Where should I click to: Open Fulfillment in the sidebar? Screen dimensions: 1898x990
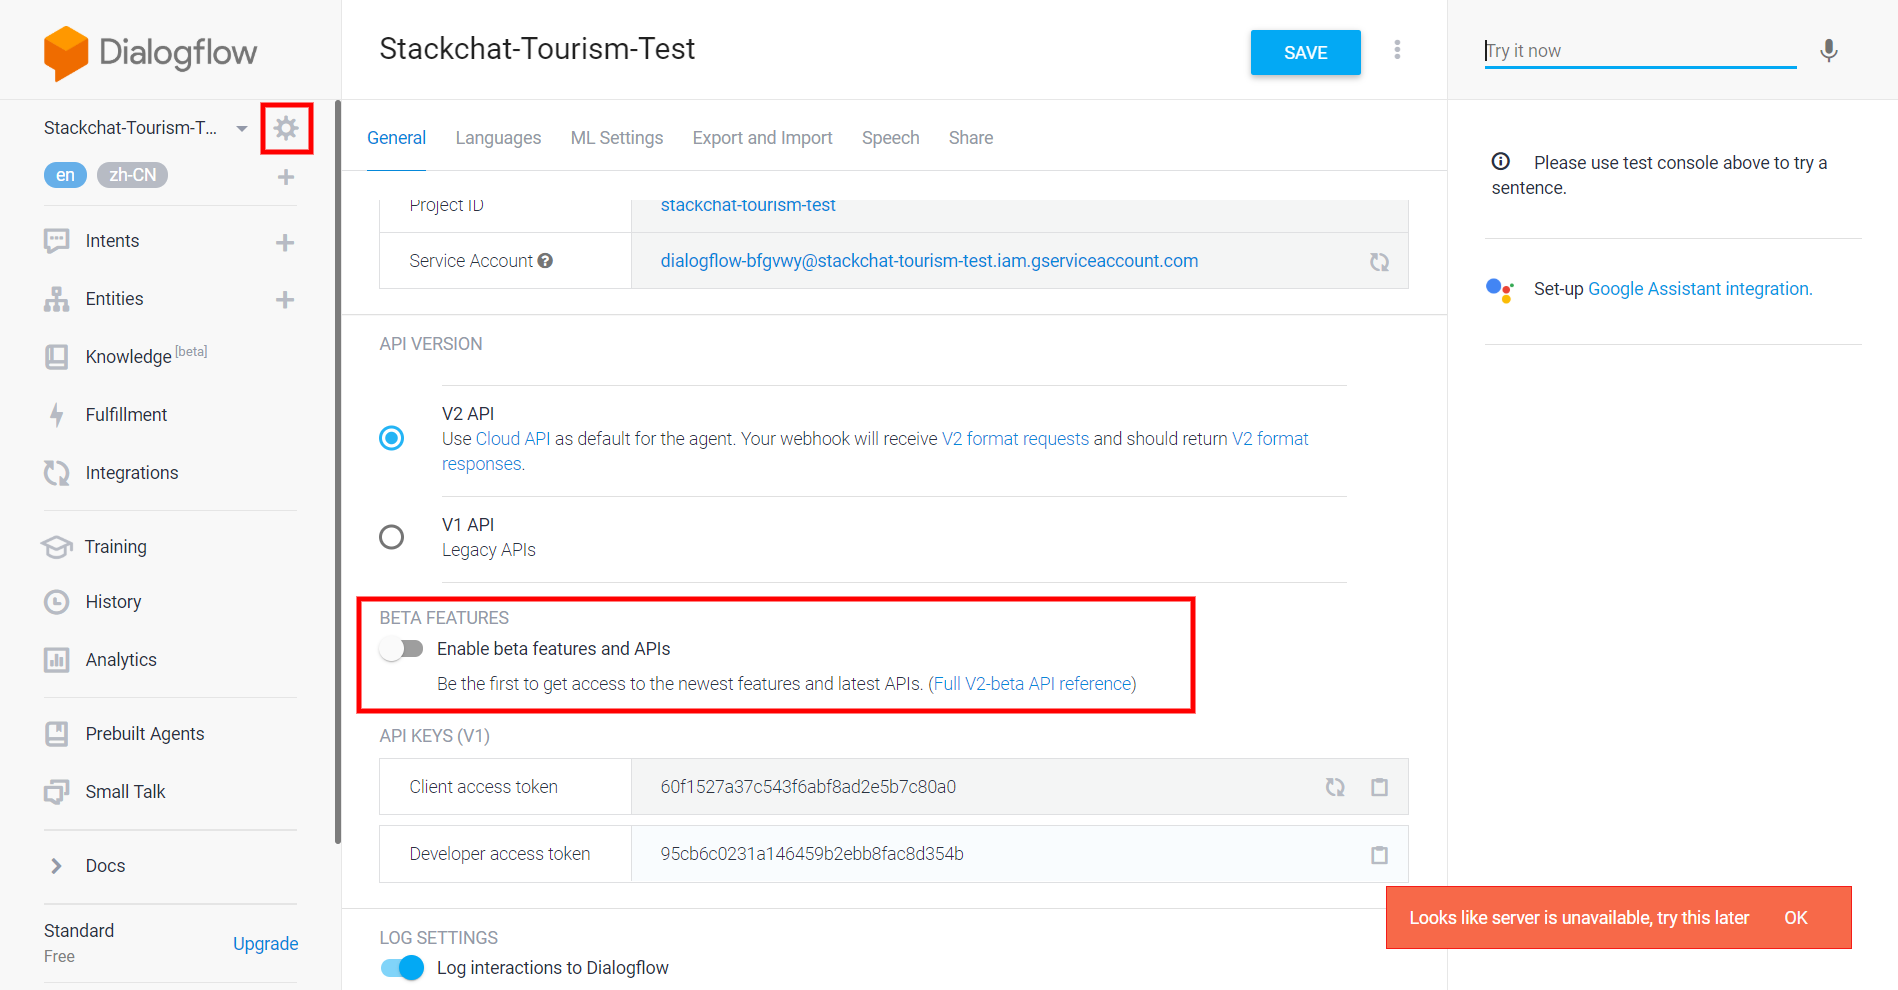point(126,415)
